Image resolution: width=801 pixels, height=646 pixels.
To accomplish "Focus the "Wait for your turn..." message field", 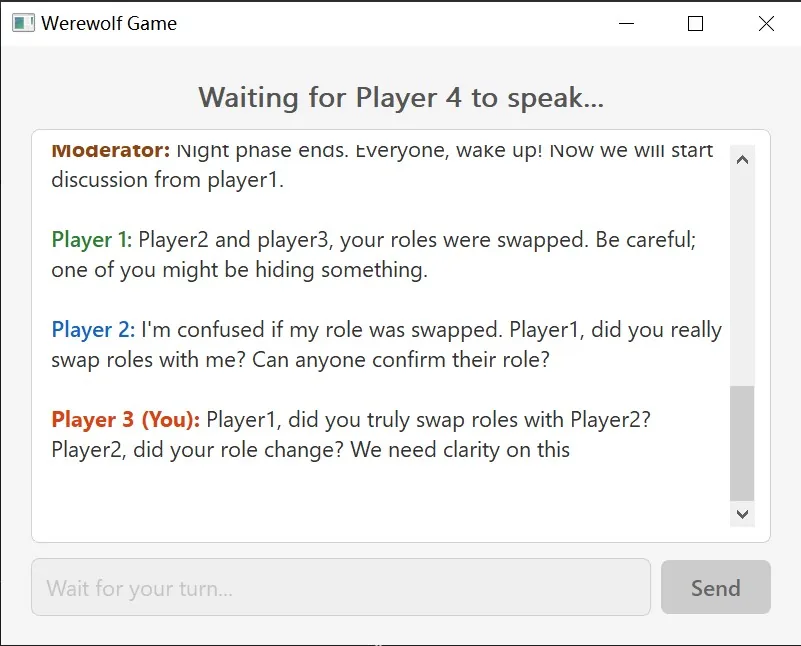I will (x=341, y=587).
